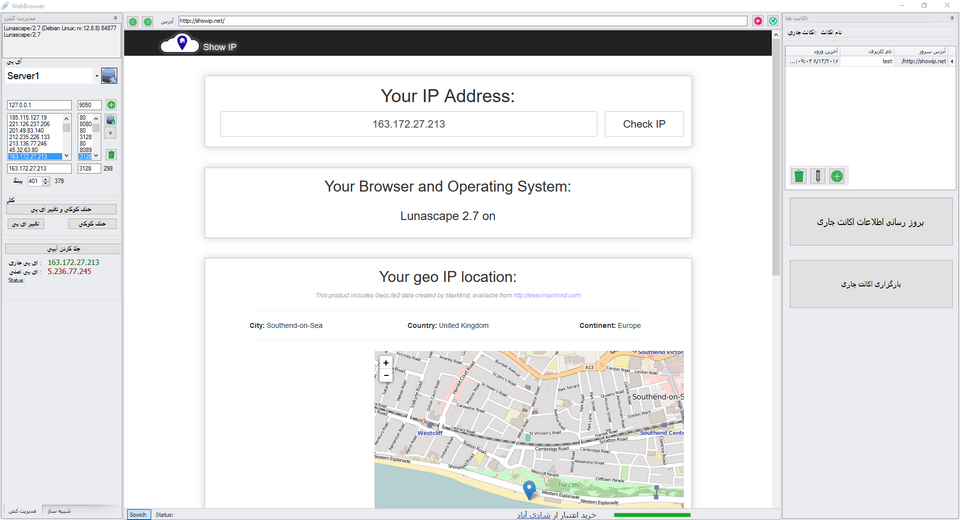Click the Show IP cloud logo
Screen dimensions: 960x520
pyautogui.click(x=180, y=43)
